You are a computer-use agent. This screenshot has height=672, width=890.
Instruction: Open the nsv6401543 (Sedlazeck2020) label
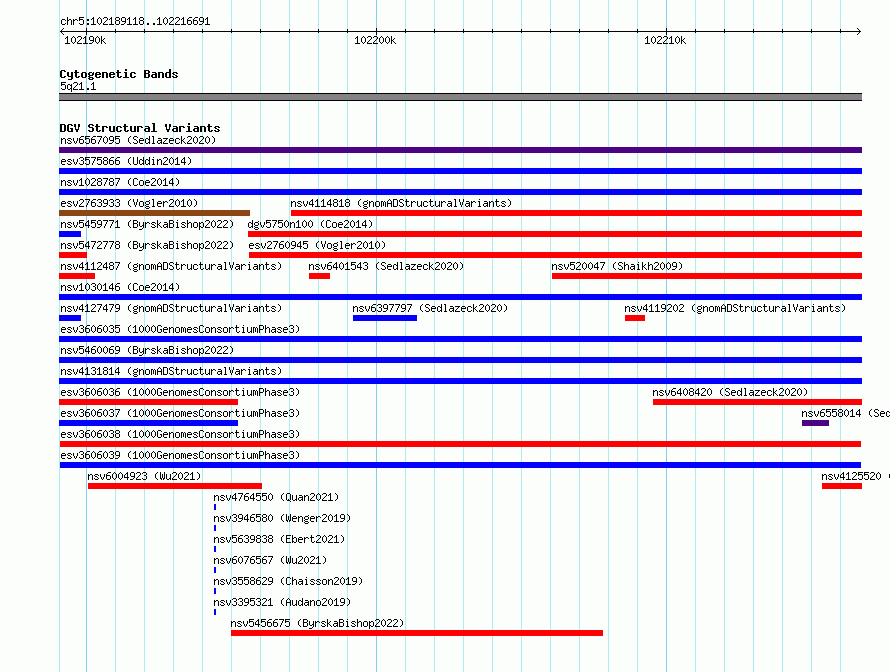(386, 266)
